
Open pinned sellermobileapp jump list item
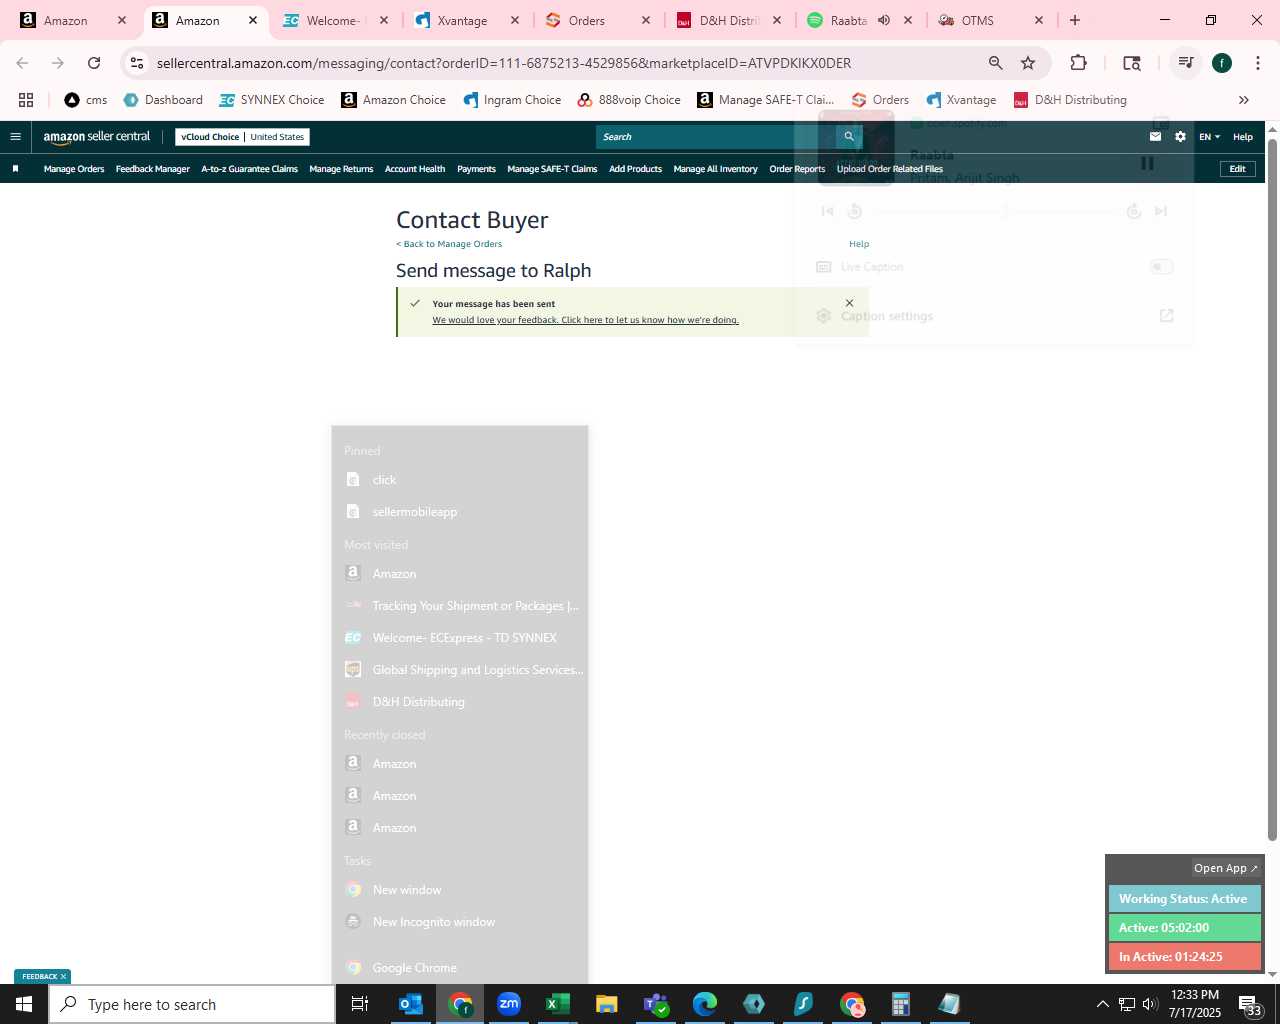point(460,512)
